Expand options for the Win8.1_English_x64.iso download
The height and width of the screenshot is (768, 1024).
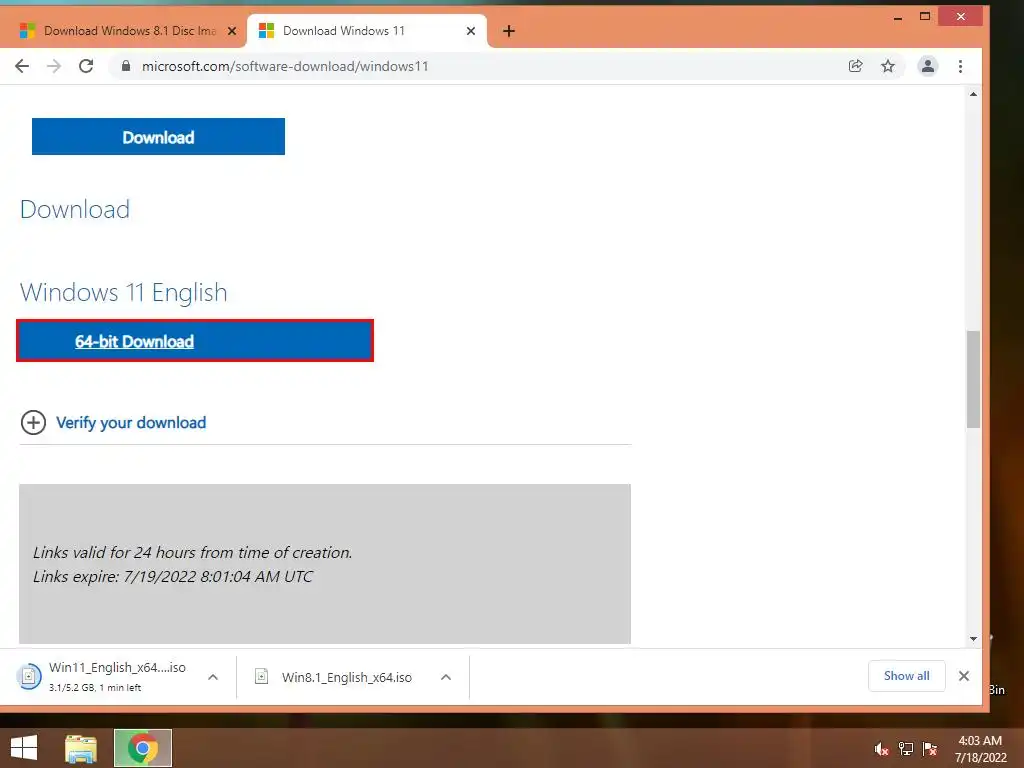(x=446, y=677)
